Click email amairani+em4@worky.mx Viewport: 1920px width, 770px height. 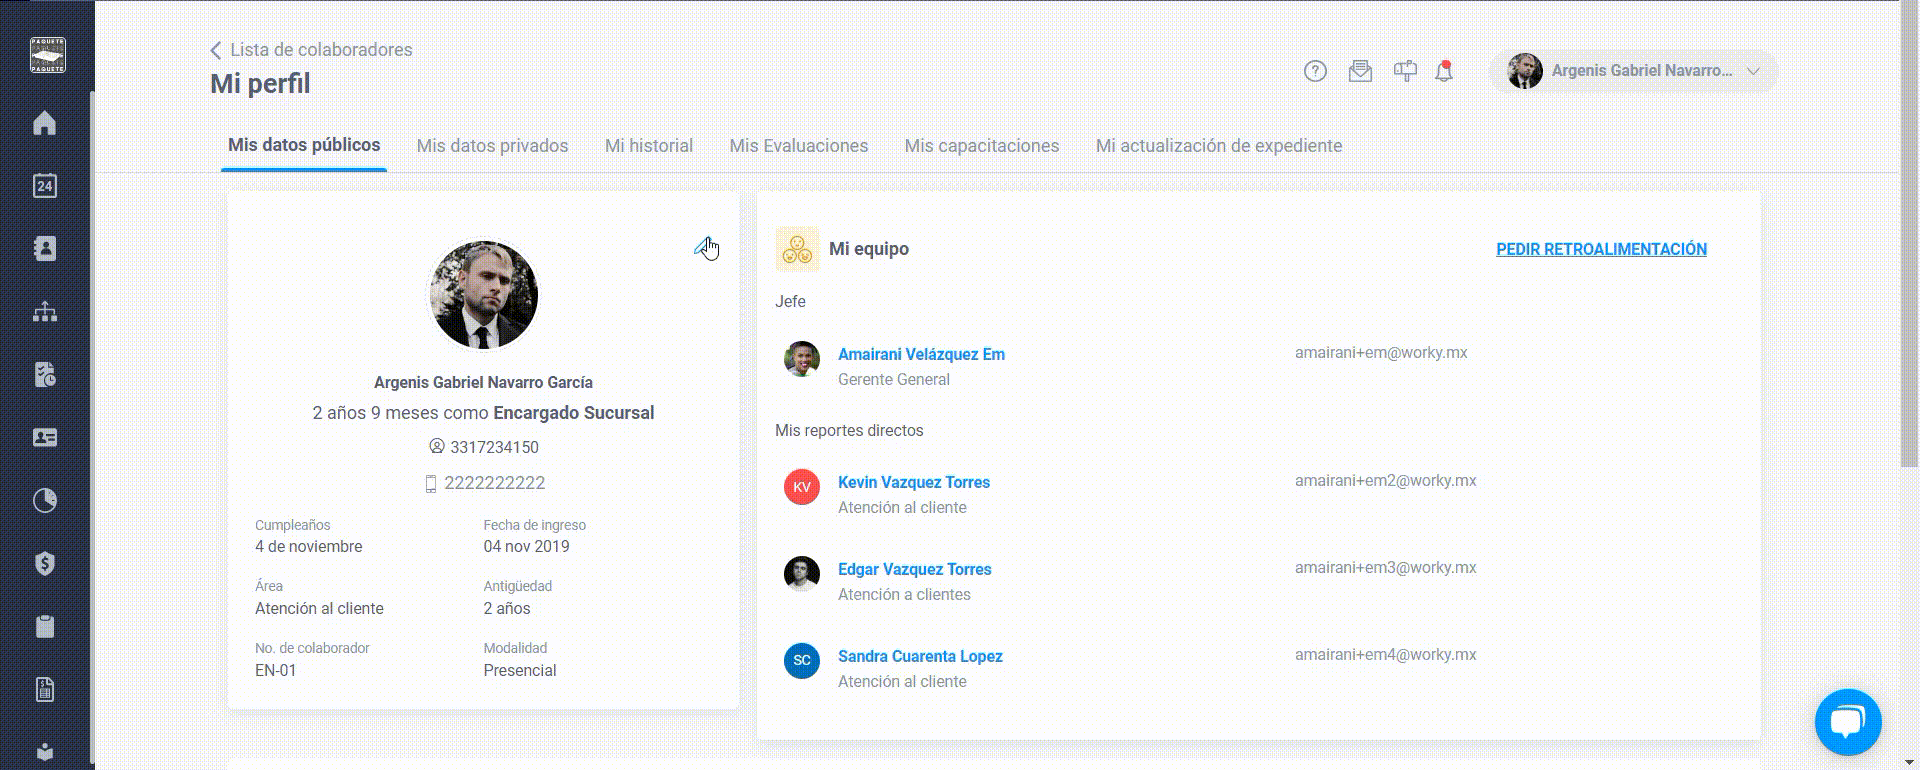pos(1386,655)
